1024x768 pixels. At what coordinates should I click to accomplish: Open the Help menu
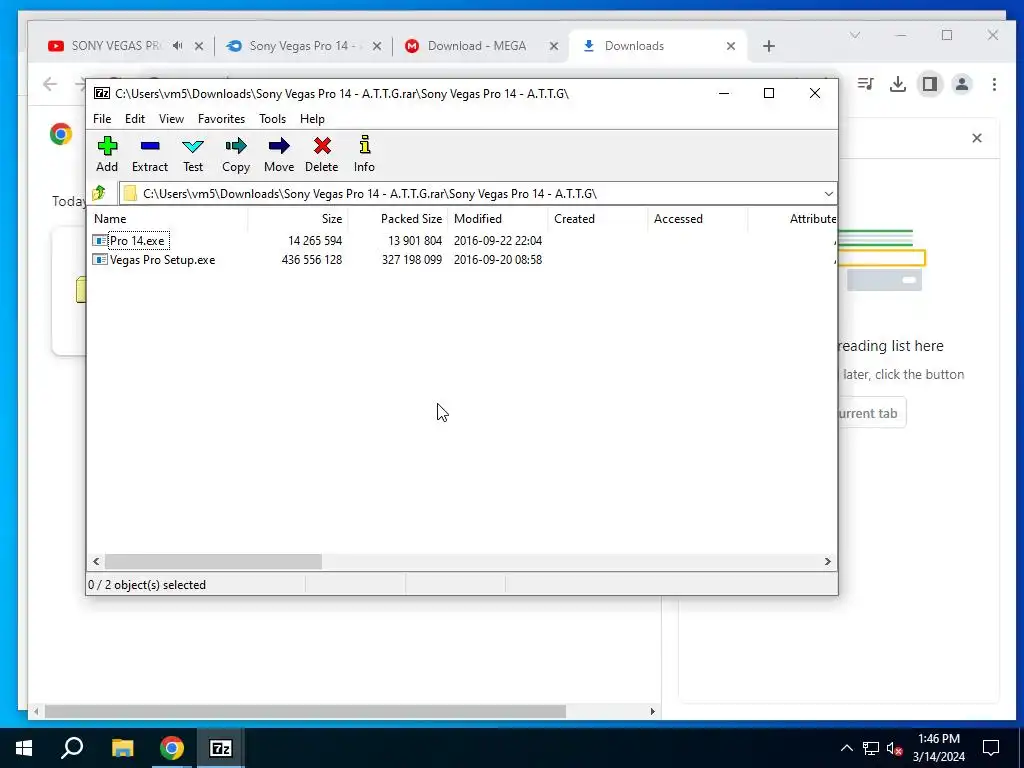point(312,119)
